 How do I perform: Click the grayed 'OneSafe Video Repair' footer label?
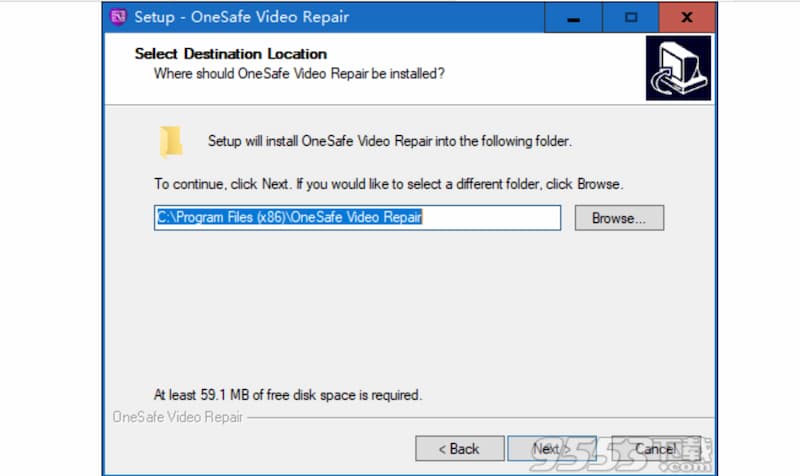[x=178, y=417]
